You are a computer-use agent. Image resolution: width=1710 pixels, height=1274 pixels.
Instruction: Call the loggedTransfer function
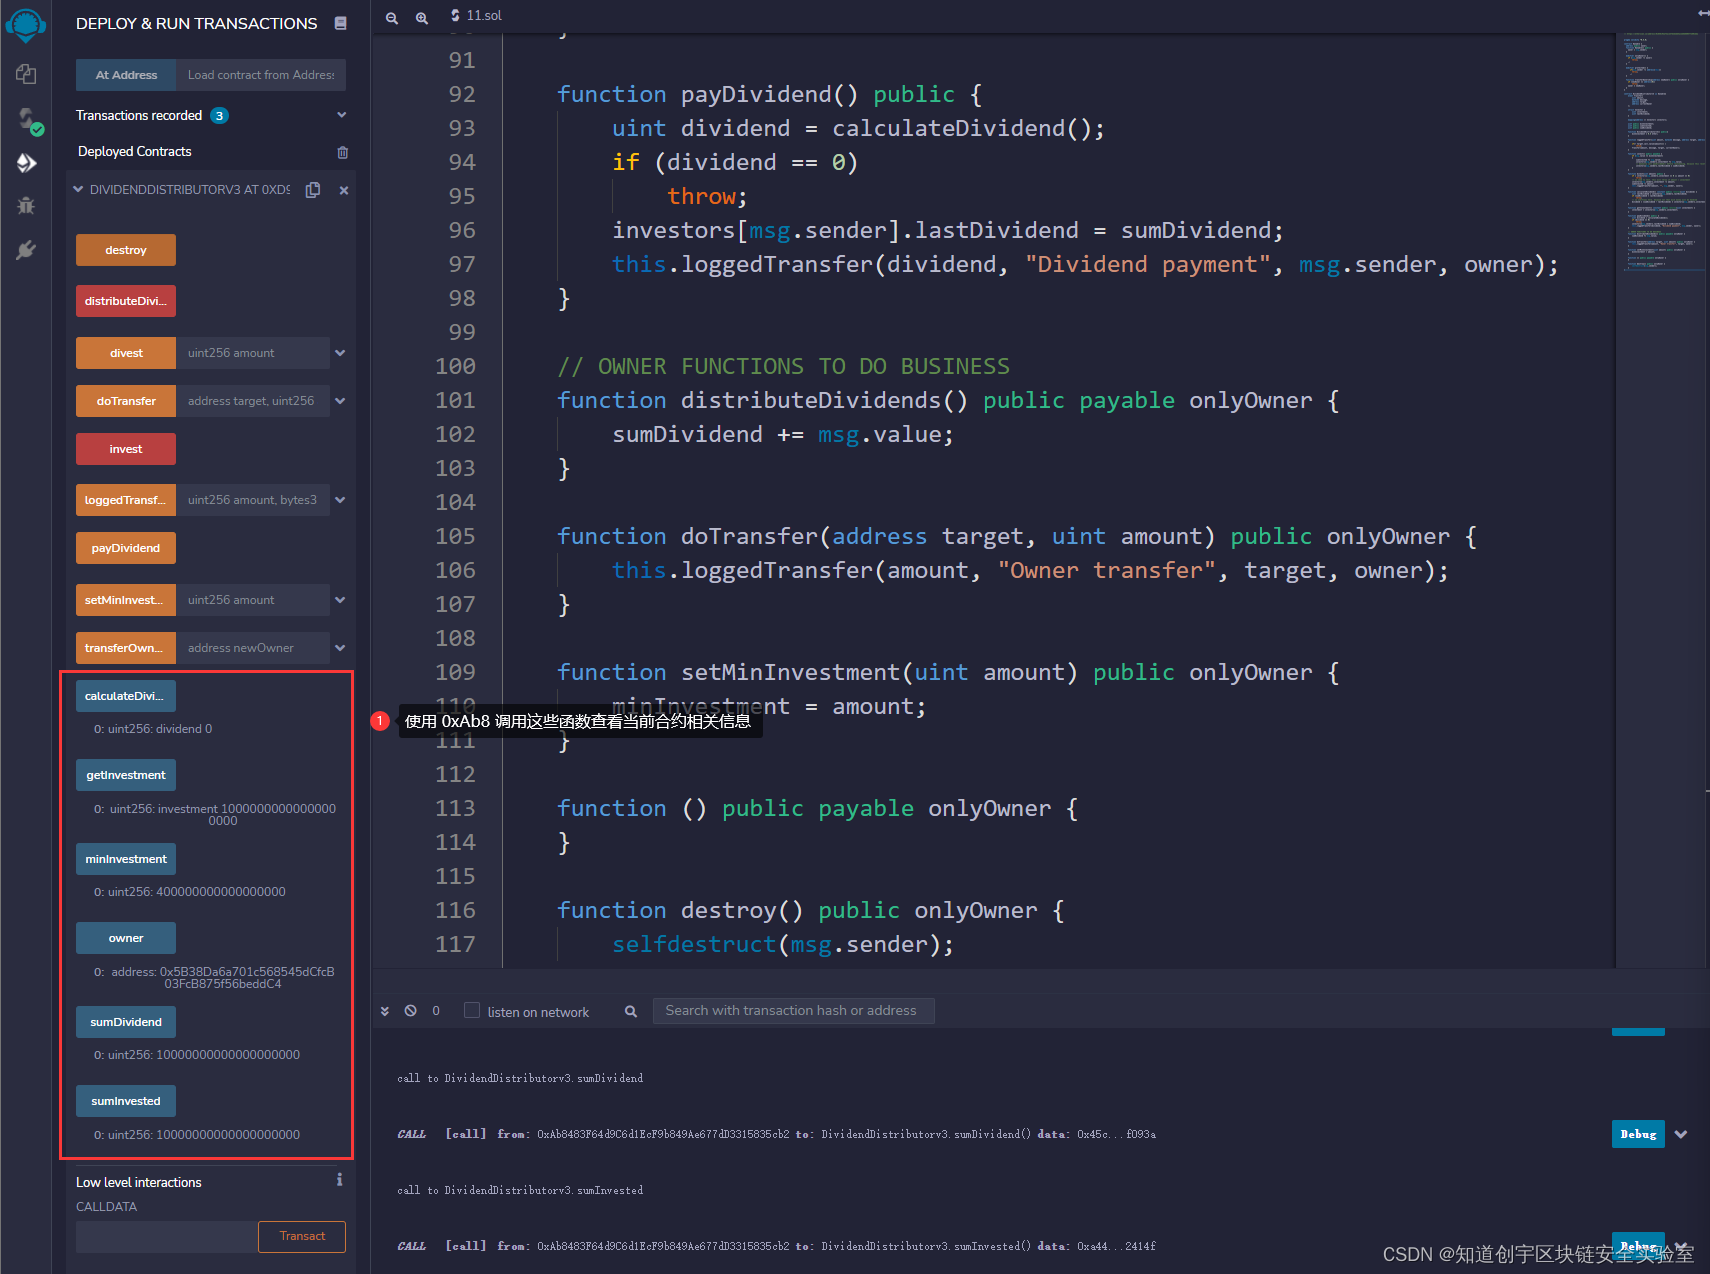(x=126, y=500)
